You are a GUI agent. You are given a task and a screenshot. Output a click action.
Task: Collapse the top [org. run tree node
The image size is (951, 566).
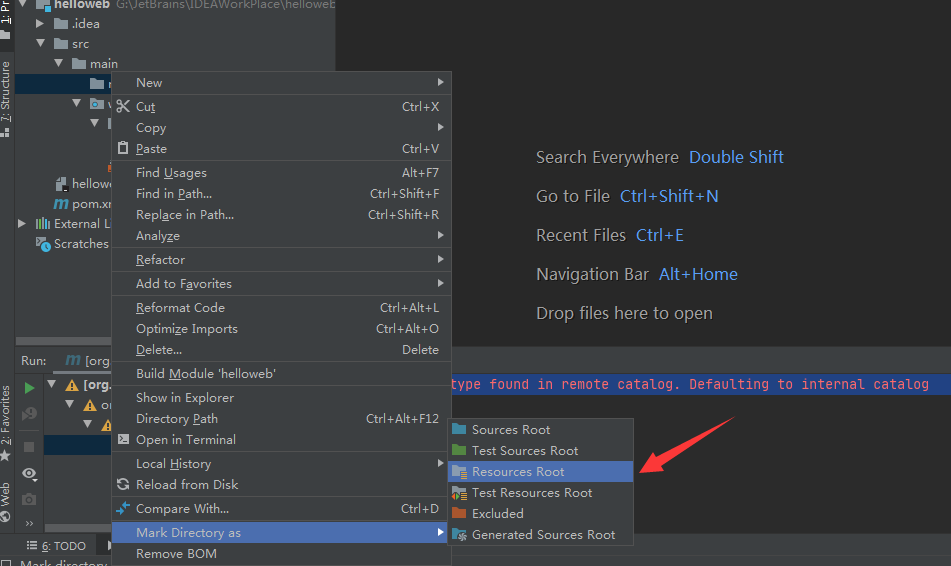(52, 384)
